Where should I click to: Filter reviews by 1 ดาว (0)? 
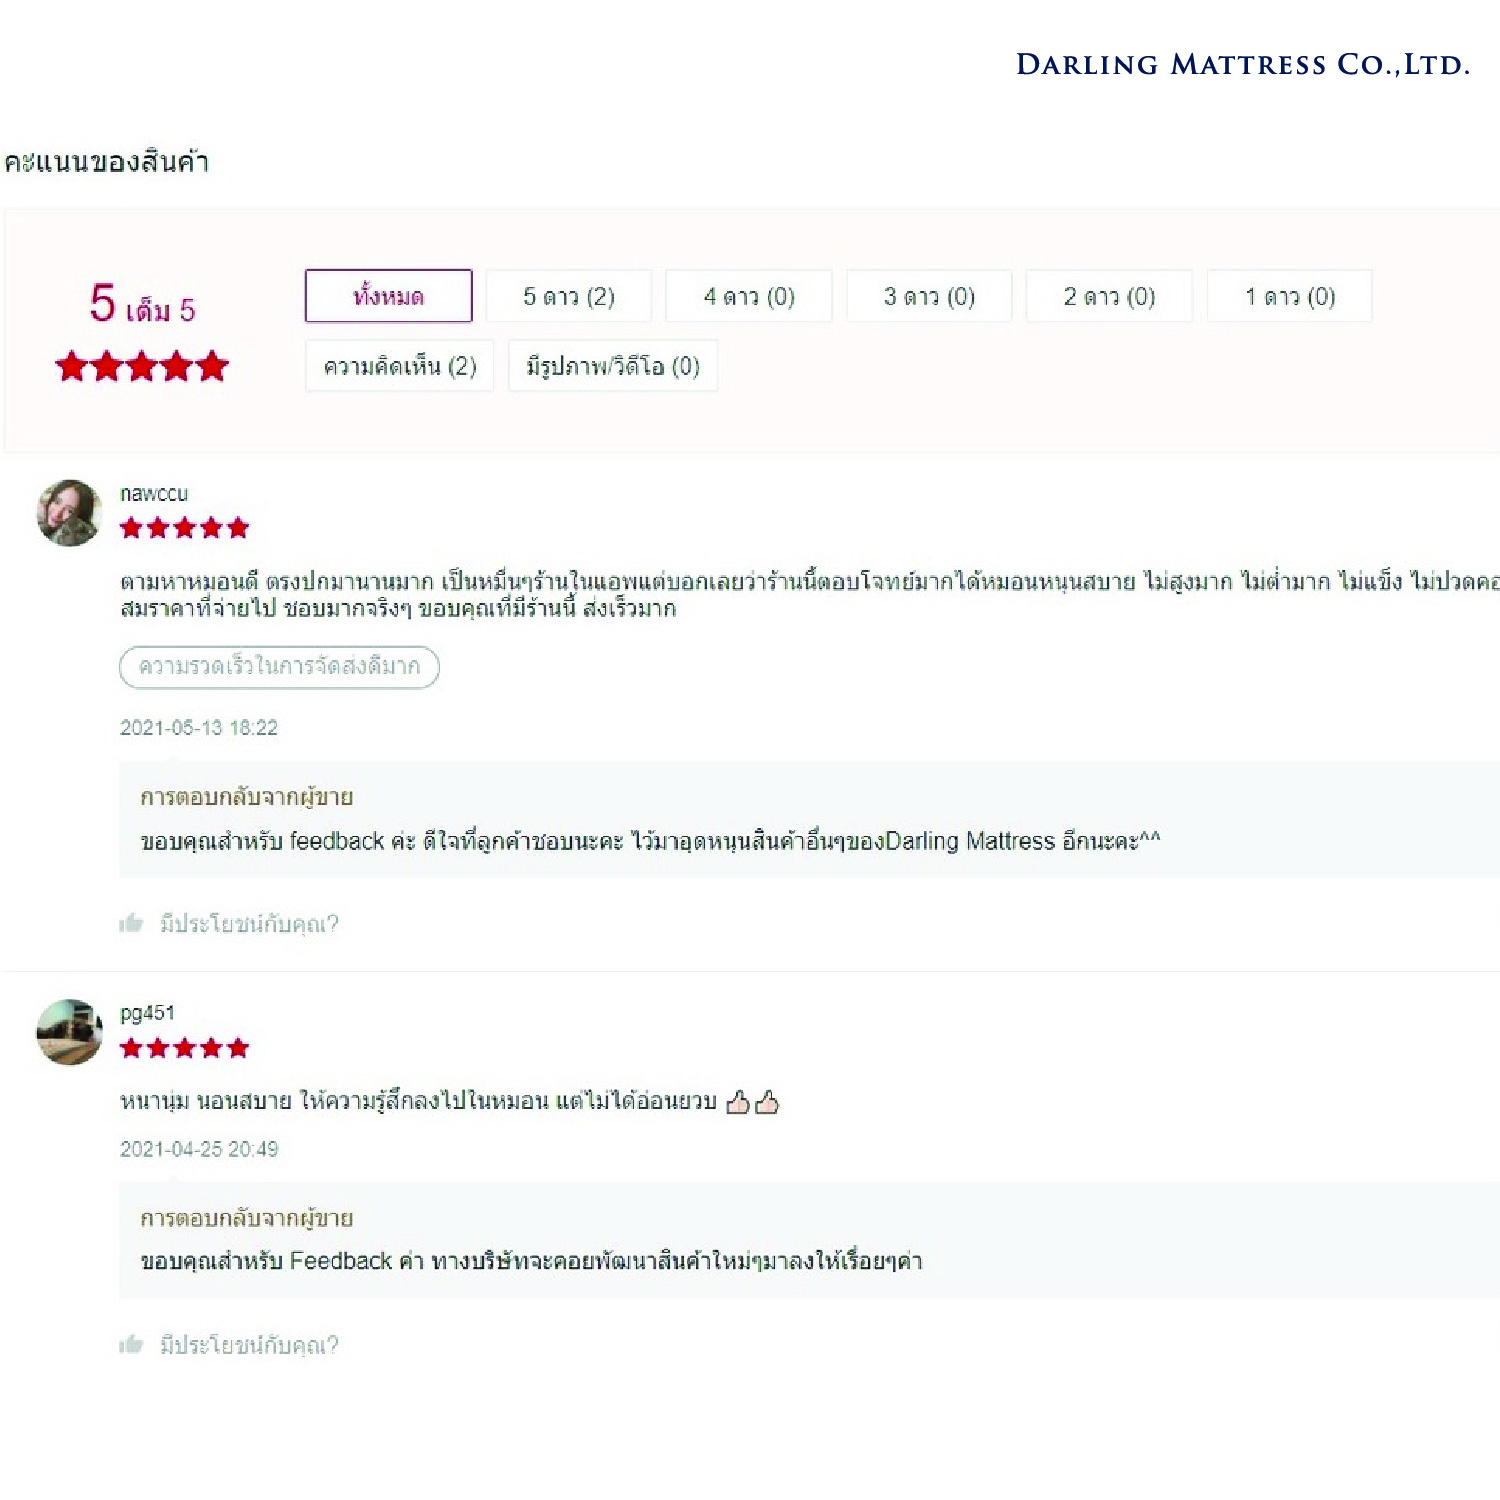click(x=1290, y=296)
